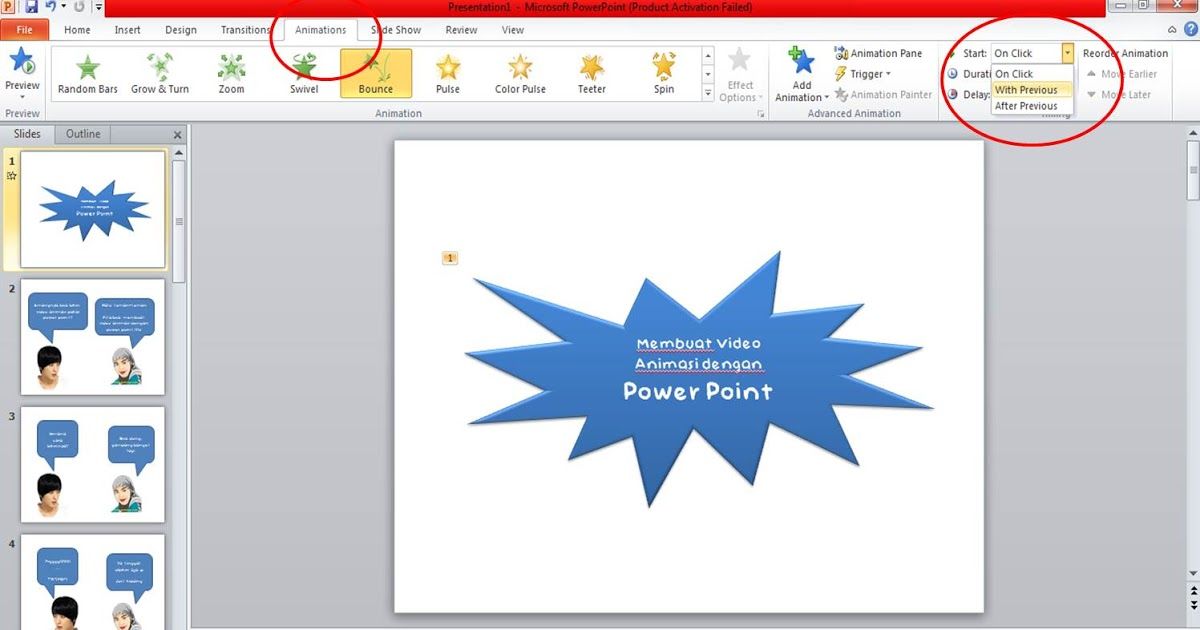Apply the Random Bars animation effect
The width and height of the screenshot is (1200, 630).
coord(88,73)
